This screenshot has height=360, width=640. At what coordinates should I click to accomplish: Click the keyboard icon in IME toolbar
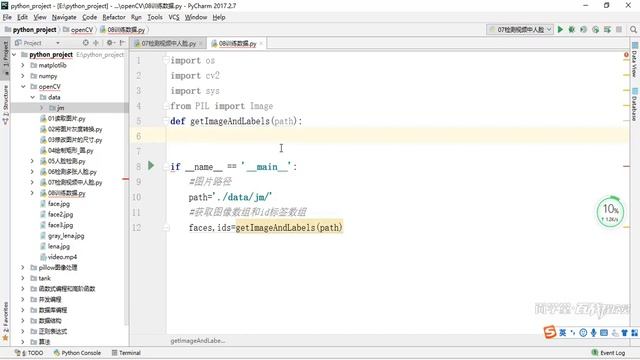point(604,333)
